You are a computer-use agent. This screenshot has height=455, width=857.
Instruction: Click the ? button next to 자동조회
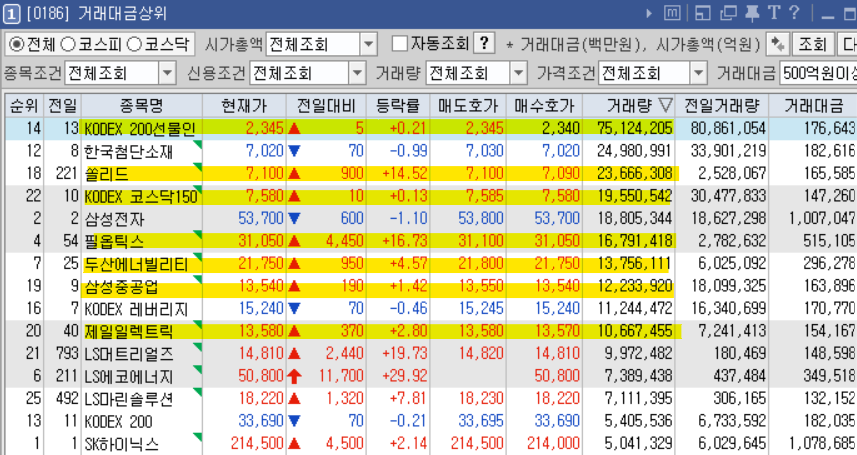coord(484,43)
